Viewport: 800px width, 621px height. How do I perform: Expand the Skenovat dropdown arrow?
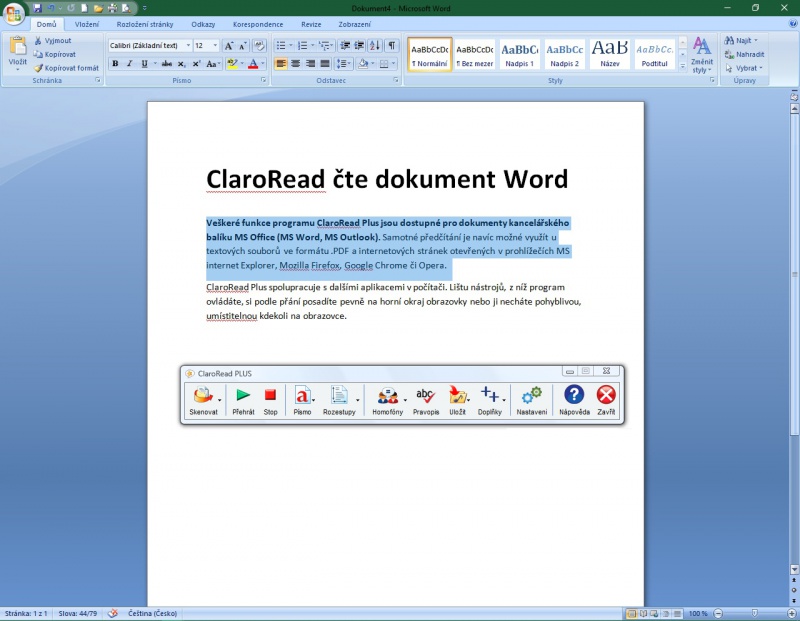tap(219, 401)
